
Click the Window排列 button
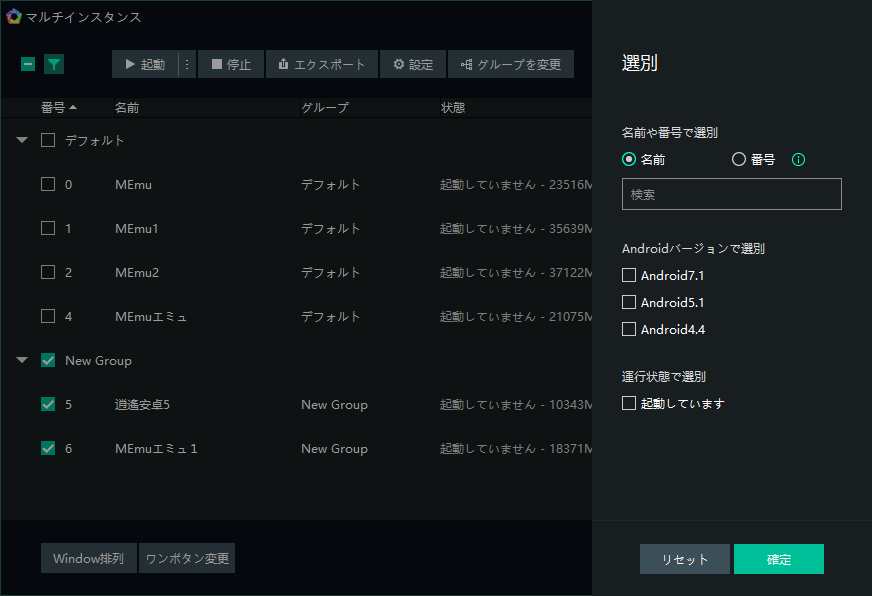88,558
